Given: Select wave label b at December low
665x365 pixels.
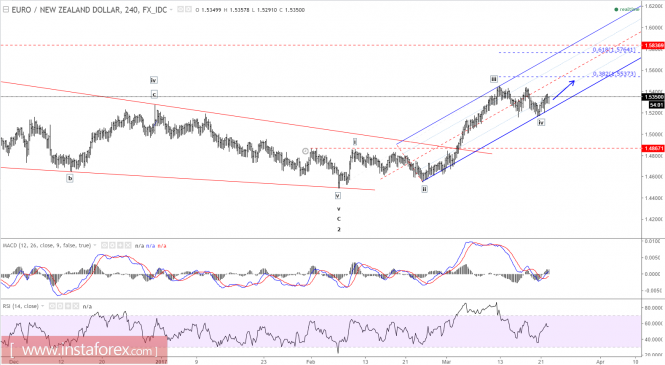Looking at the screenshot, I should pyautogui.click(x=70, y=178).
